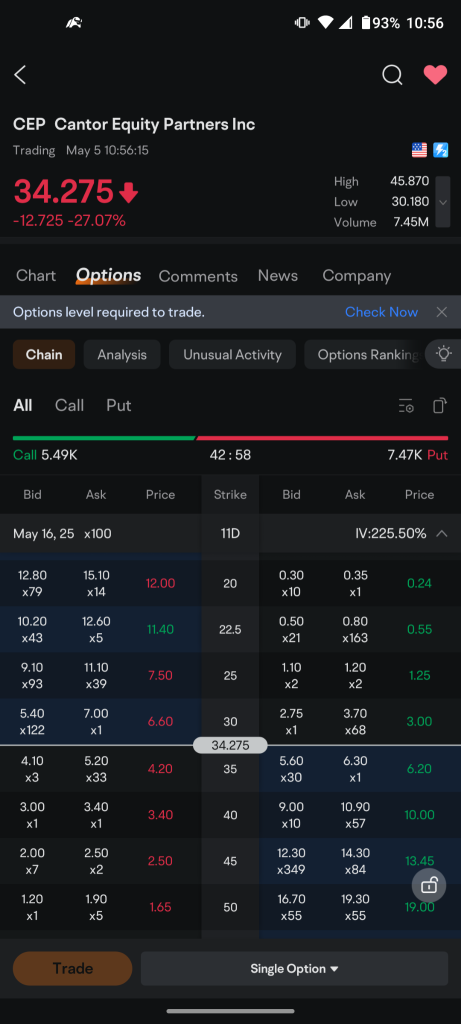Open the Comments tab
Viewport: 461px width, 1024px height.
[198, 276]
